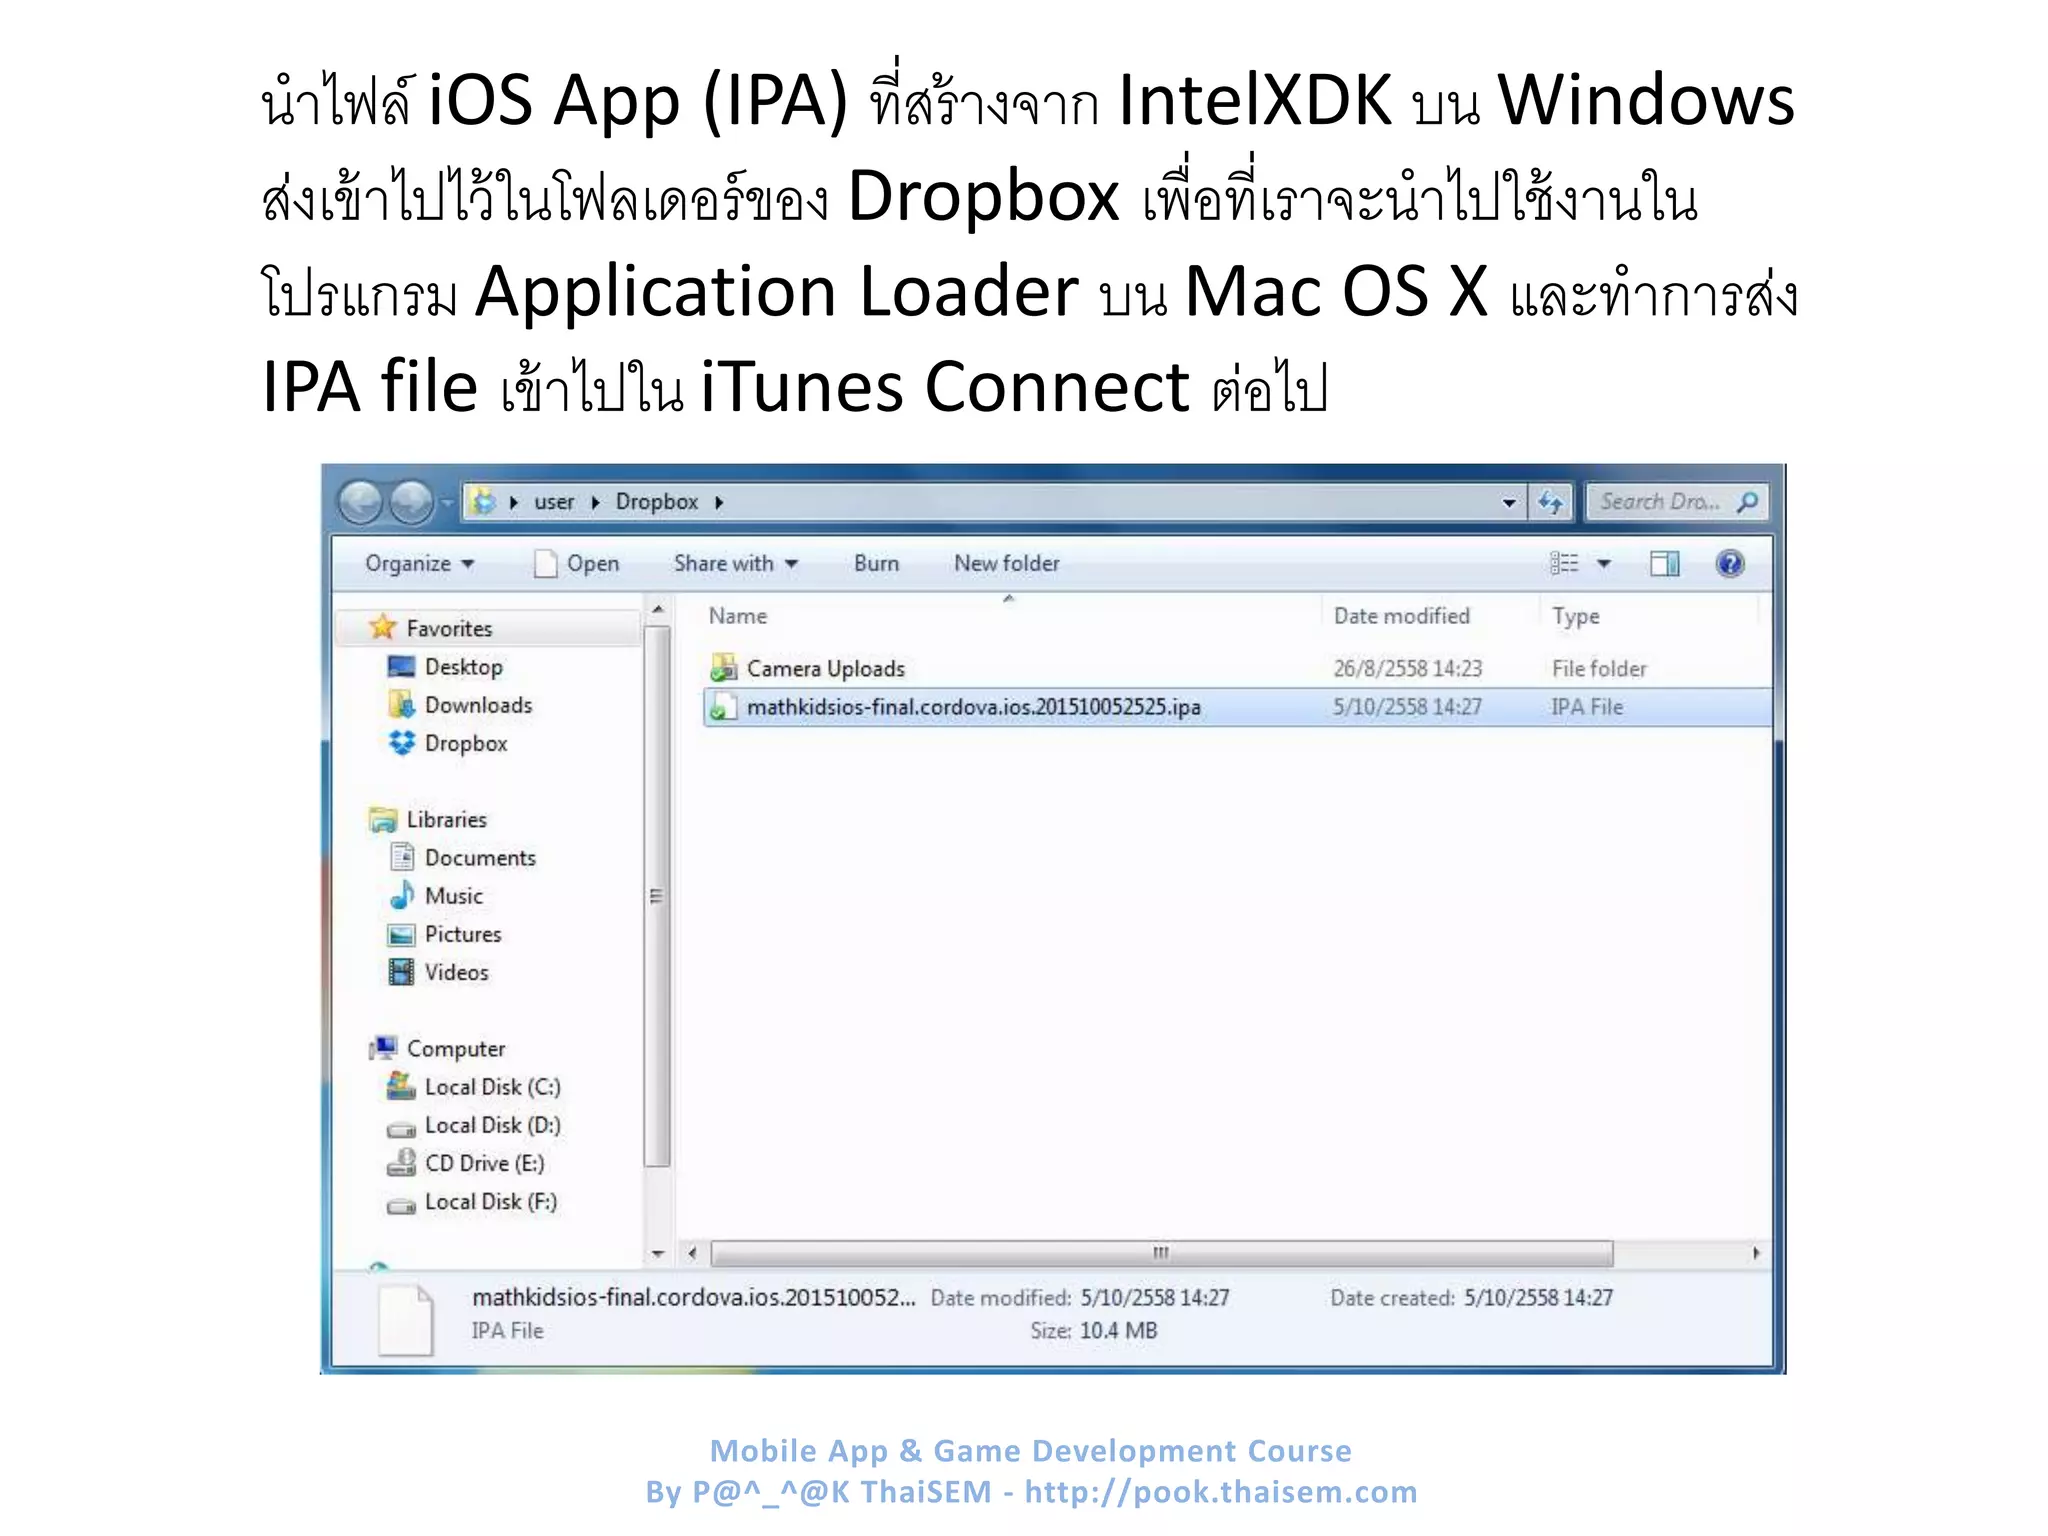This screenshot has width=2048, height=1536.
Task: Click the horizontal scrollbar thumb in file list
Action: [1161, 1253]
